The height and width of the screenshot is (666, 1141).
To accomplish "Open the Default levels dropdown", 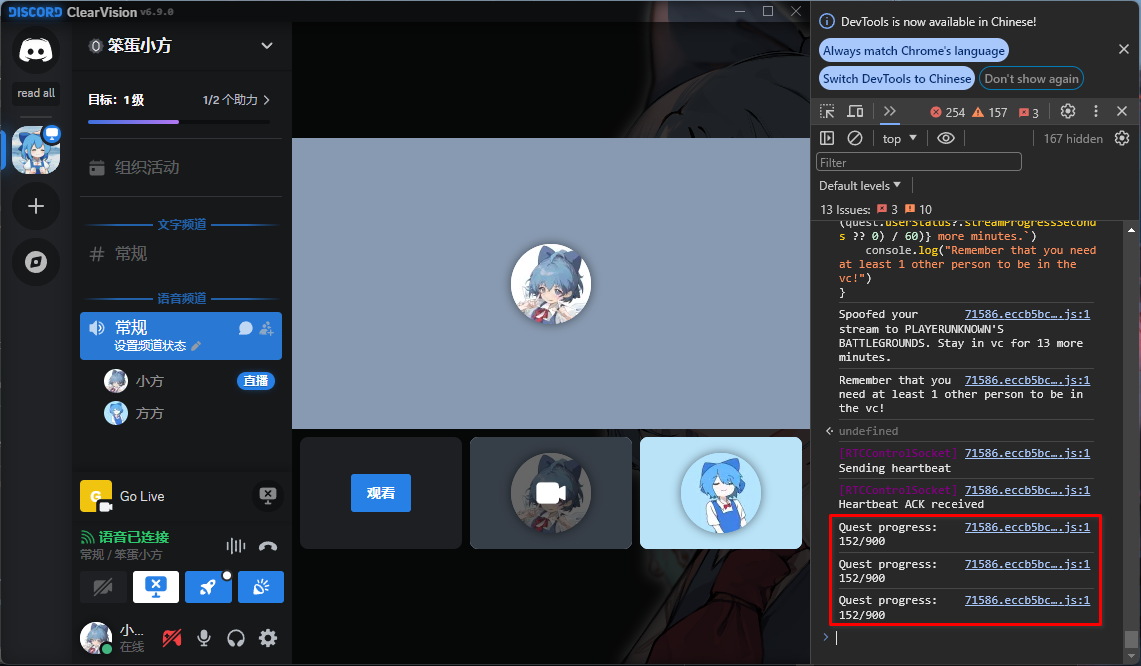I will tap(860, 185).
